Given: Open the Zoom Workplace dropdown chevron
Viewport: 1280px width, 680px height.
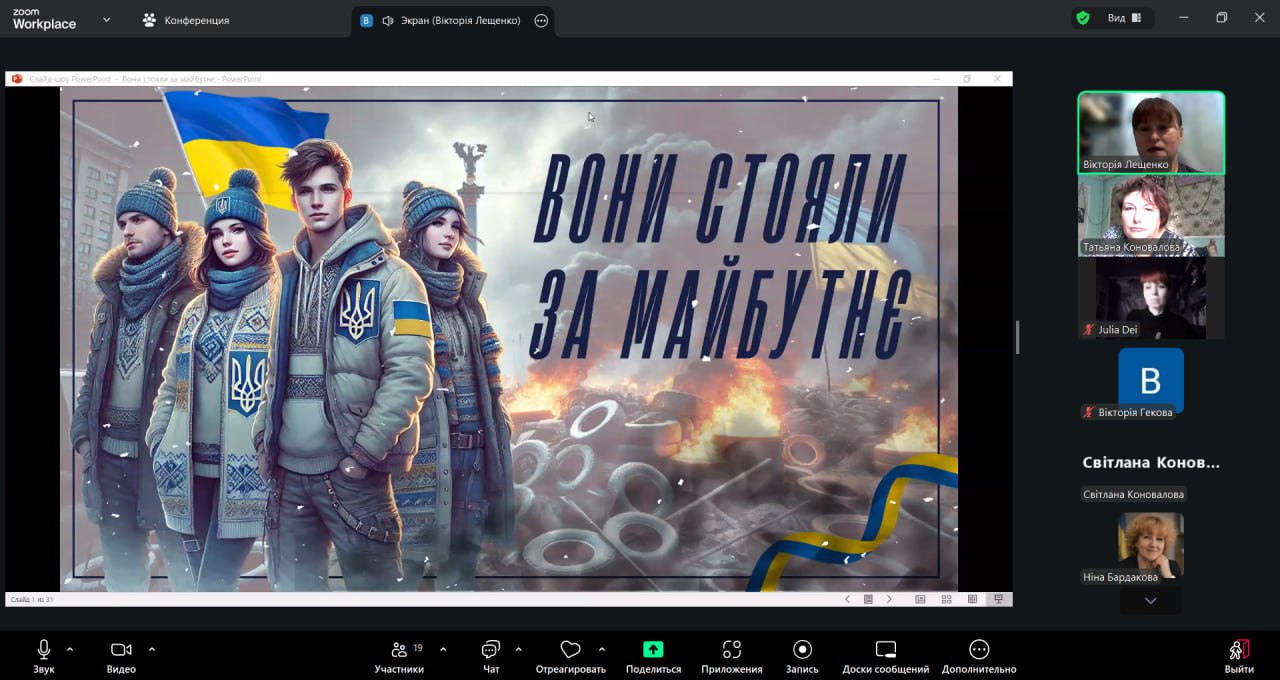Looking at the screenshot, I should 106,19.
